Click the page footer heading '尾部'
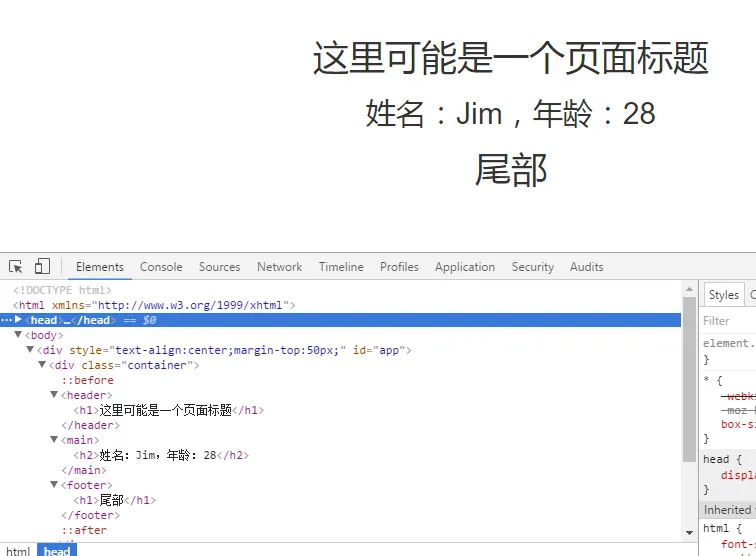The image size is (756, 556). pyautogui.click(x=511, y=169)
